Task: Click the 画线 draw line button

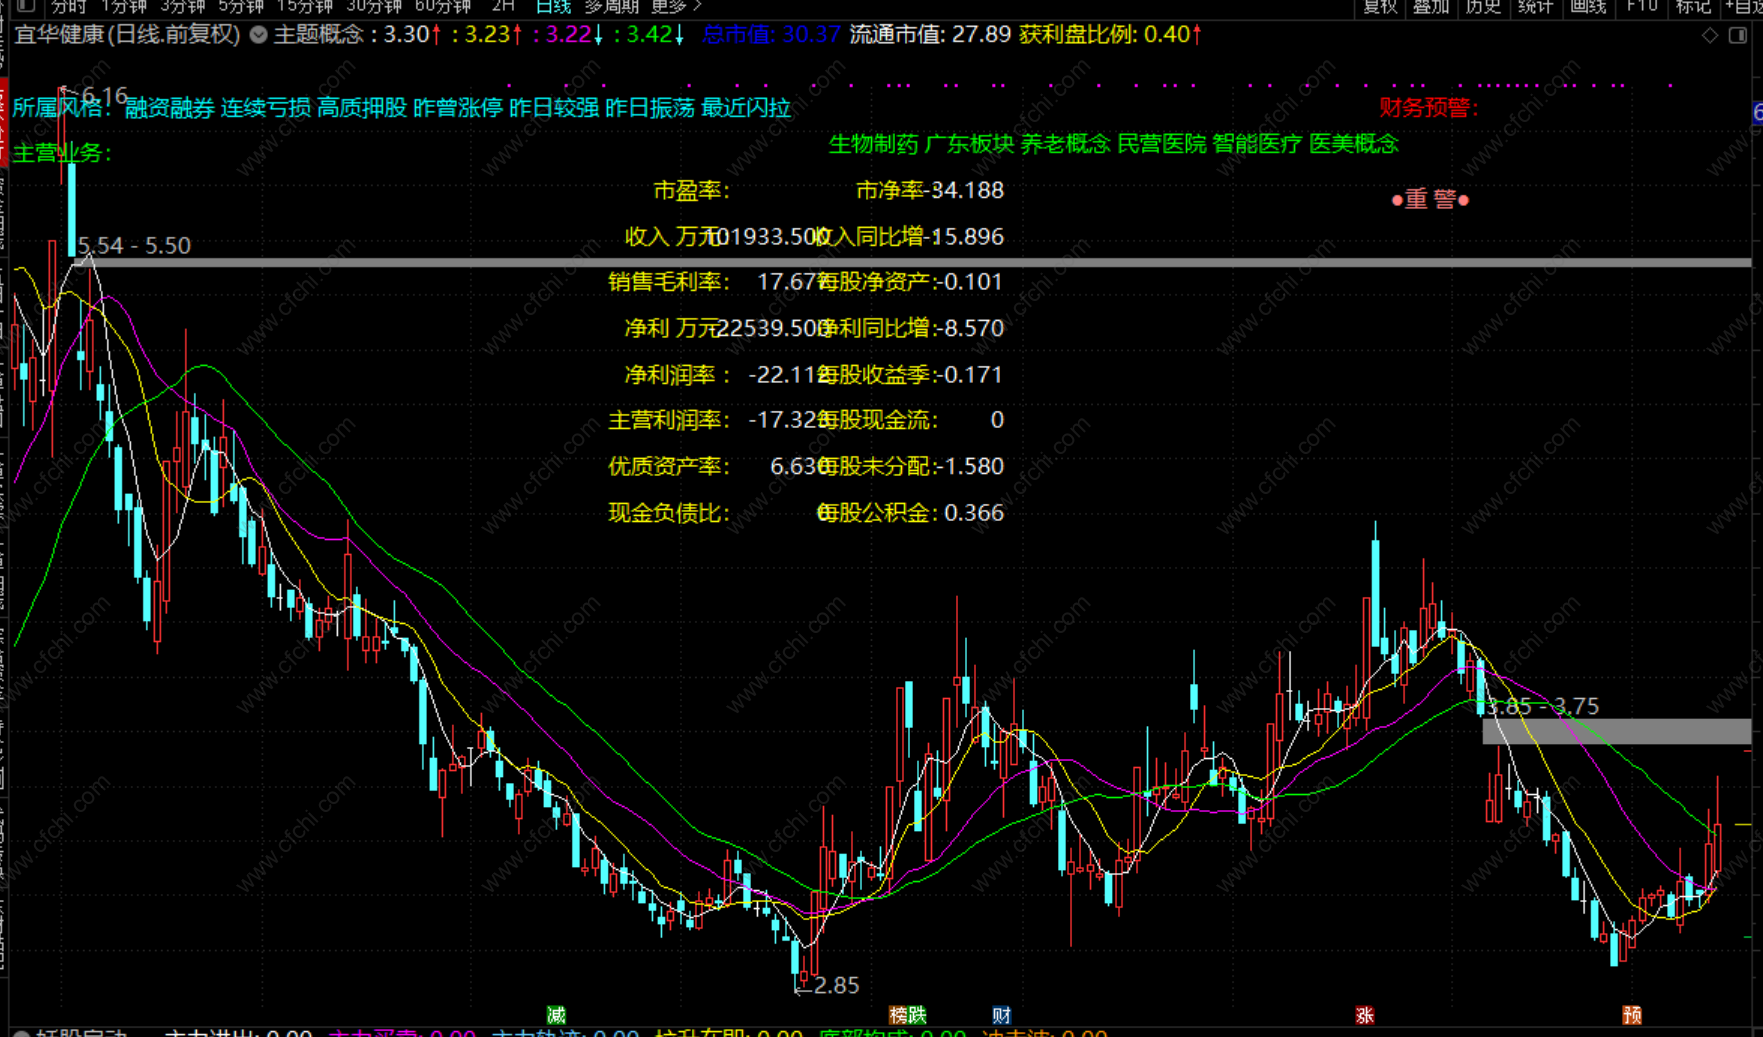Action: point(1587,6)
